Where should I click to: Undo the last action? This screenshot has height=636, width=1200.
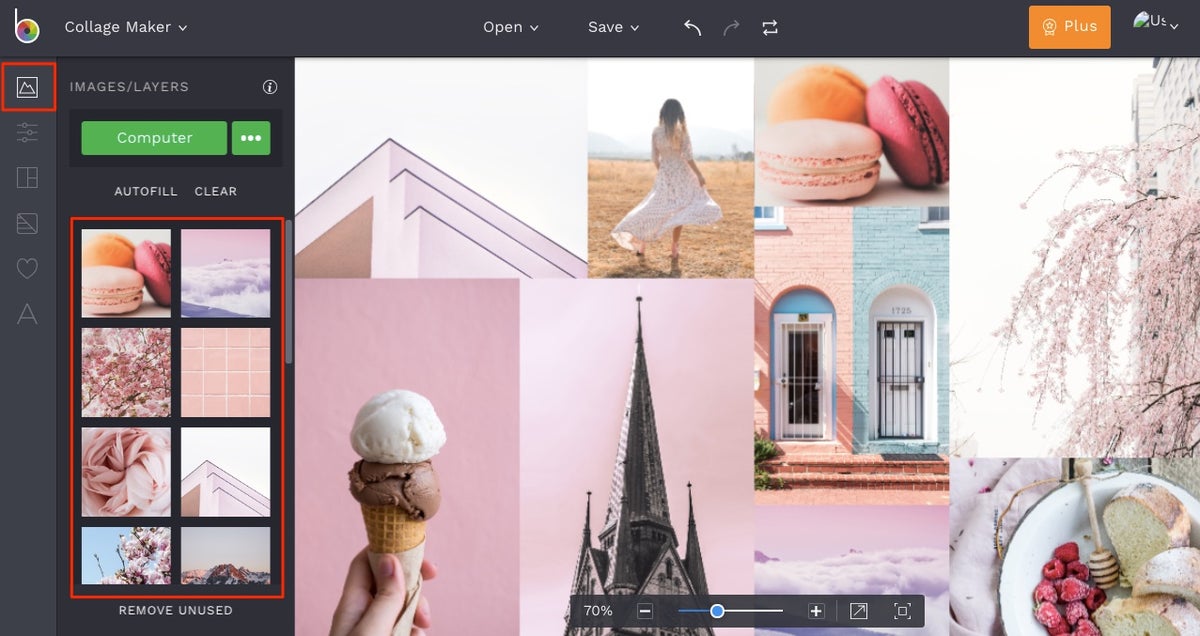[x=691, y=27]
